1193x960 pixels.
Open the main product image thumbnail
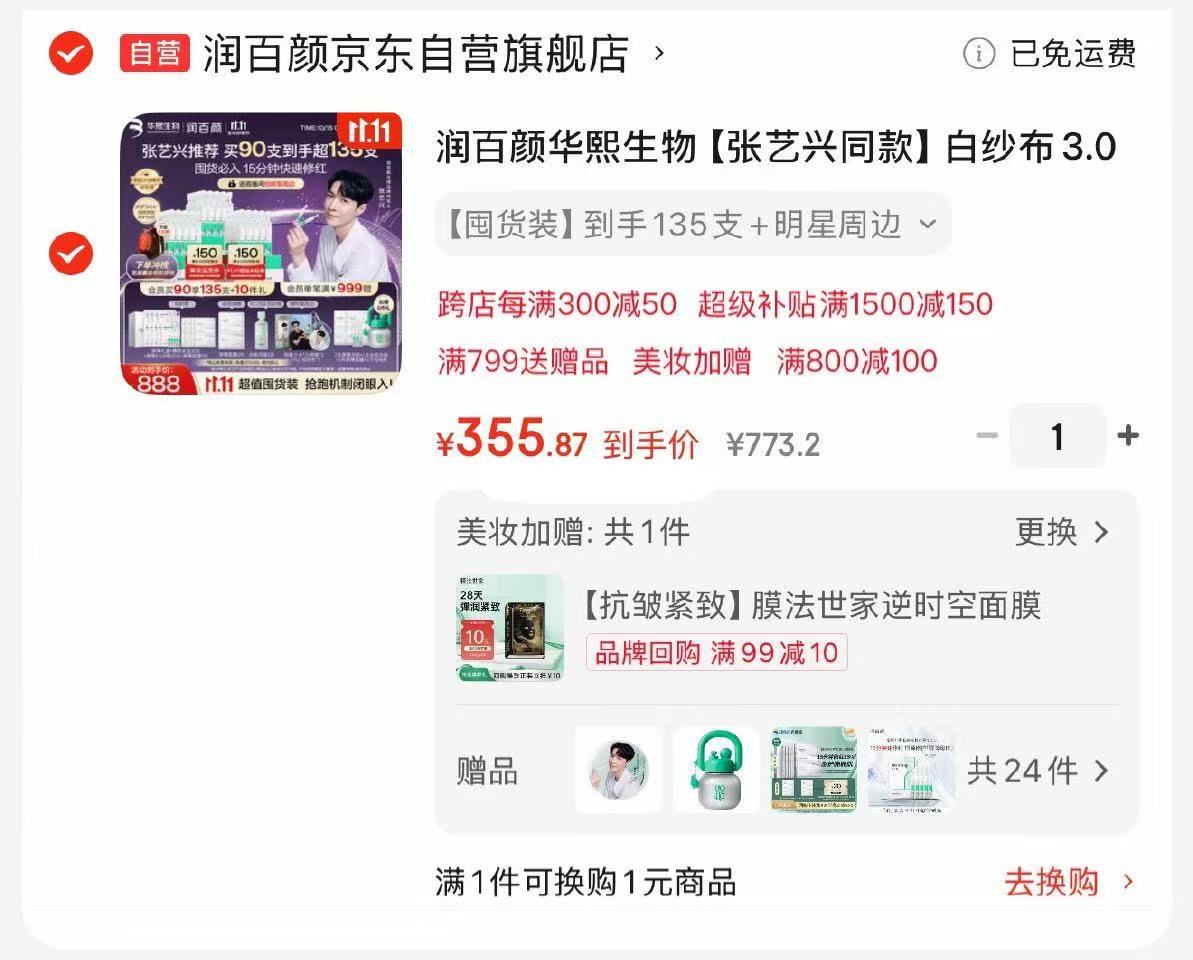tap(261, 253)
